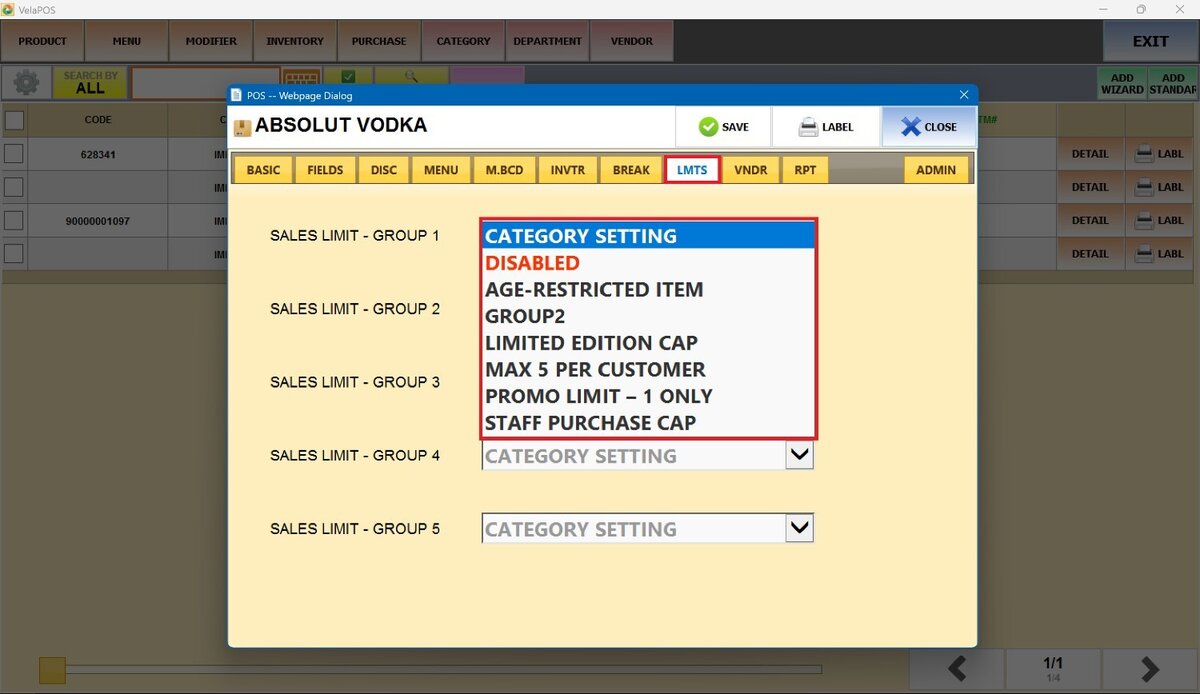
Task: Select the LMTS tab
Action: [692, 170]
